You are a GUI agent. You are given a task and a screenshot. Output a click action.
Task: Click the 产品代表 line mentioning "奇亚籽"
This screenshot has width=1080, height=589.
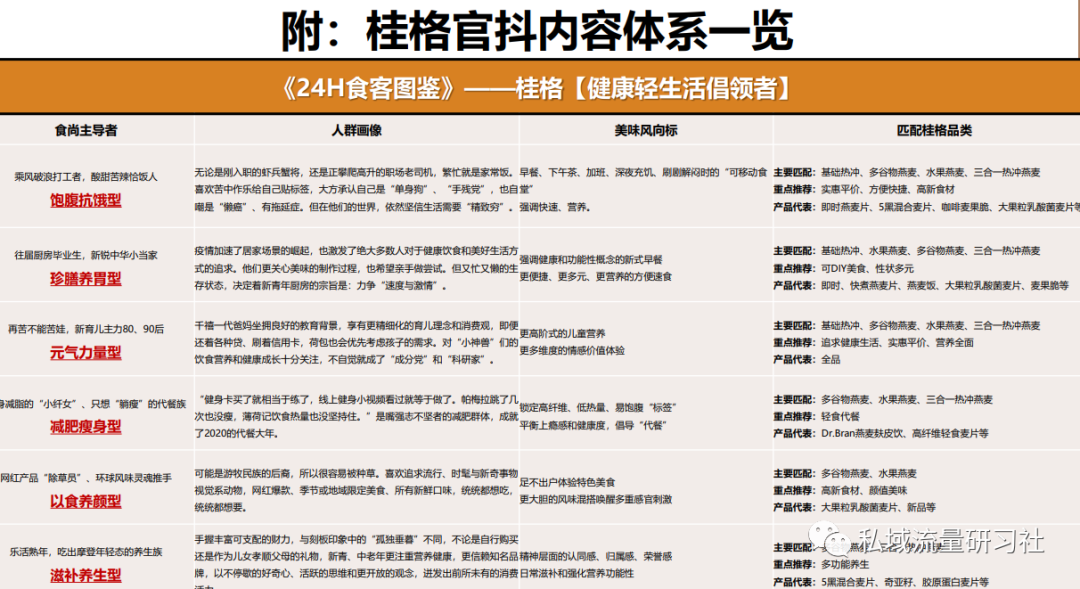(881, 582)
